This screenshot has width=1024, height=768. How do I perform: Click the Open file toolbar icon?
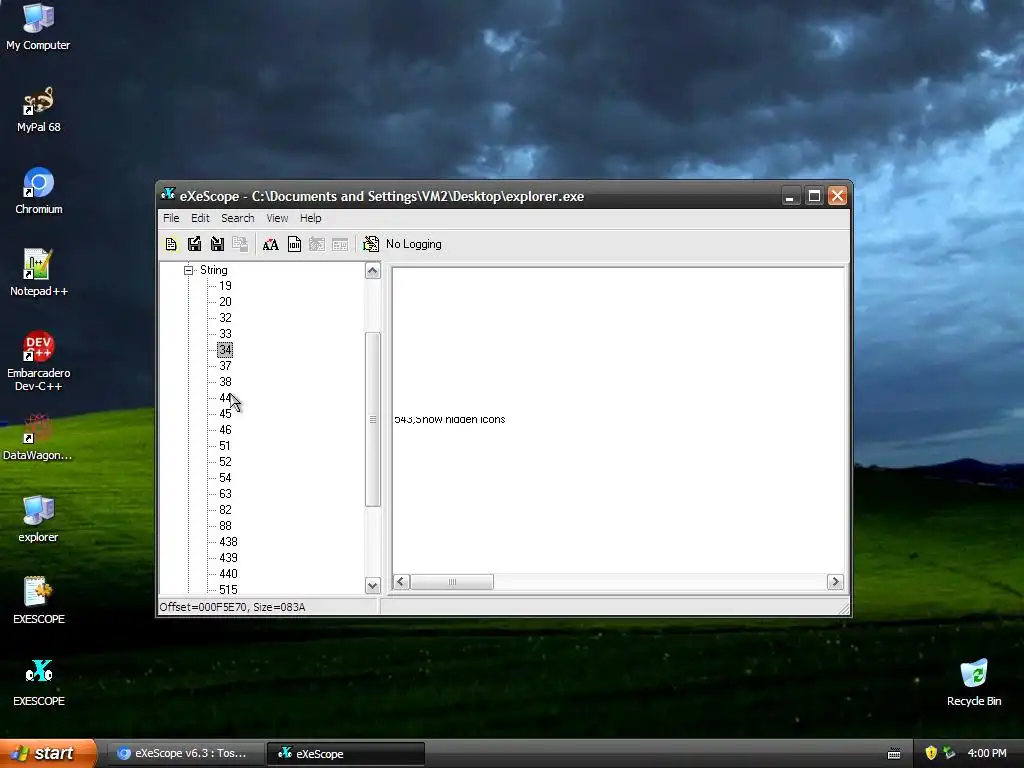[171, 244]
